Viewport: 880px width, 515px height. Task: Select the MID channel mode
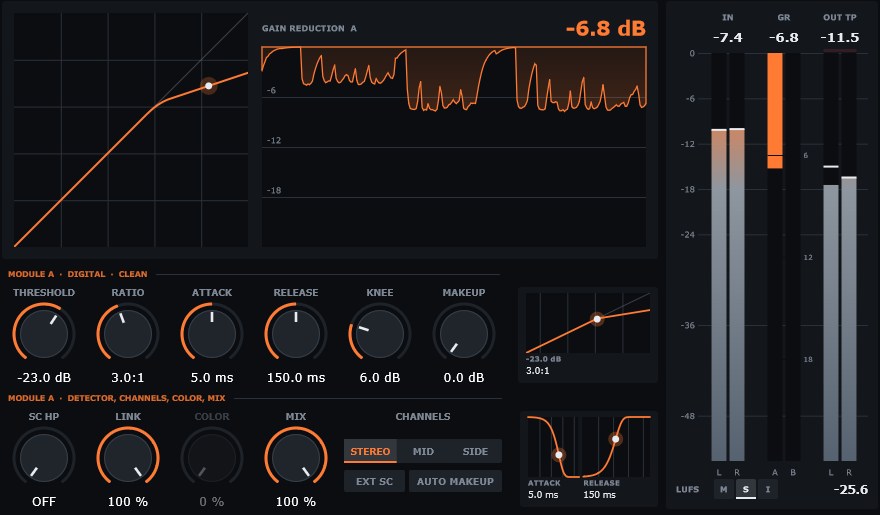423,451
